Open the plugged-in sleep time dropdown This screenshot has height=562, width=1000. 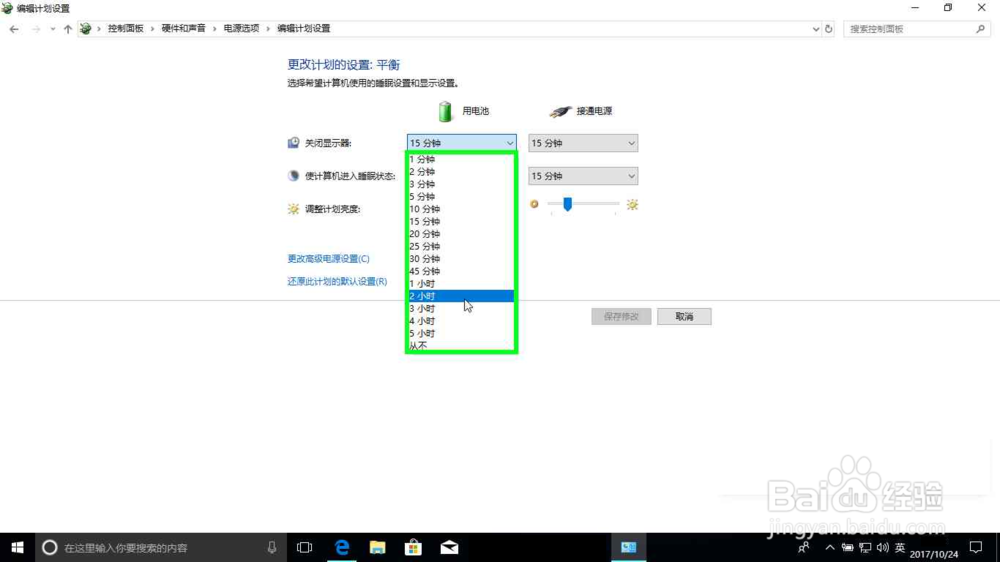[x=583, y=176]
